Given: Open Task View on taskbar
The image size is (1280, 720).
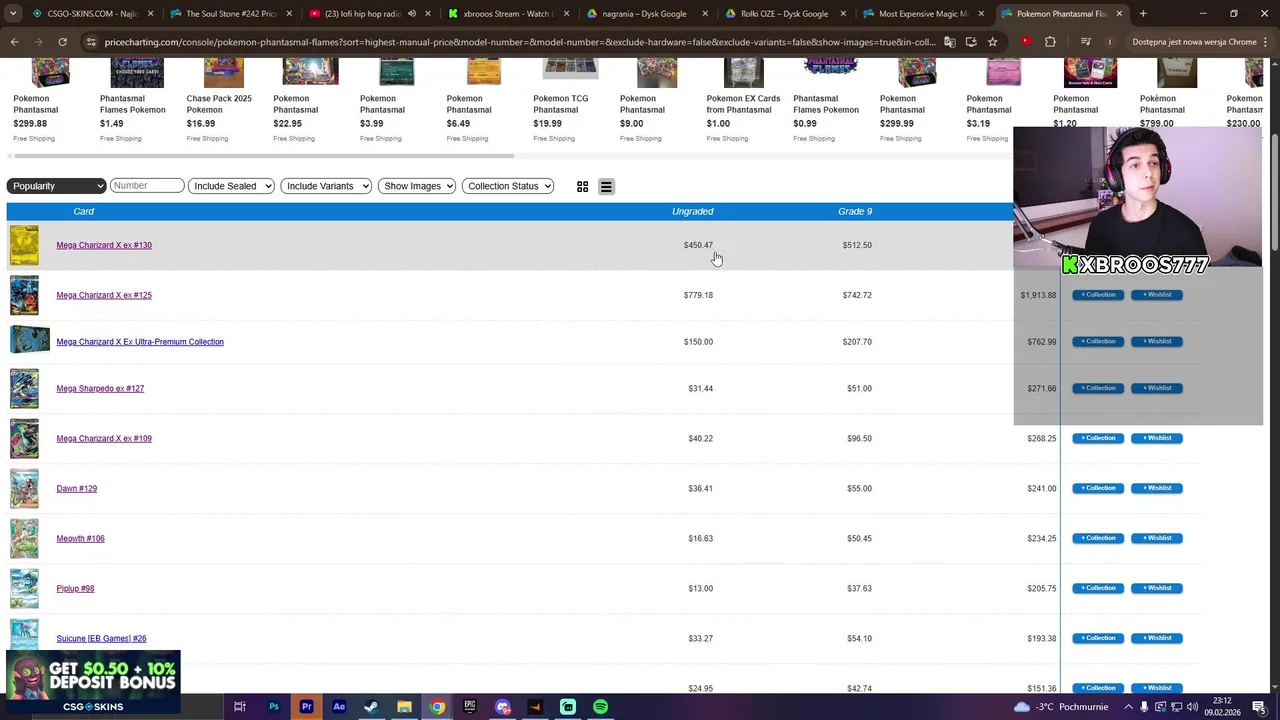Looking at the screenshot, I should [240, 707].
